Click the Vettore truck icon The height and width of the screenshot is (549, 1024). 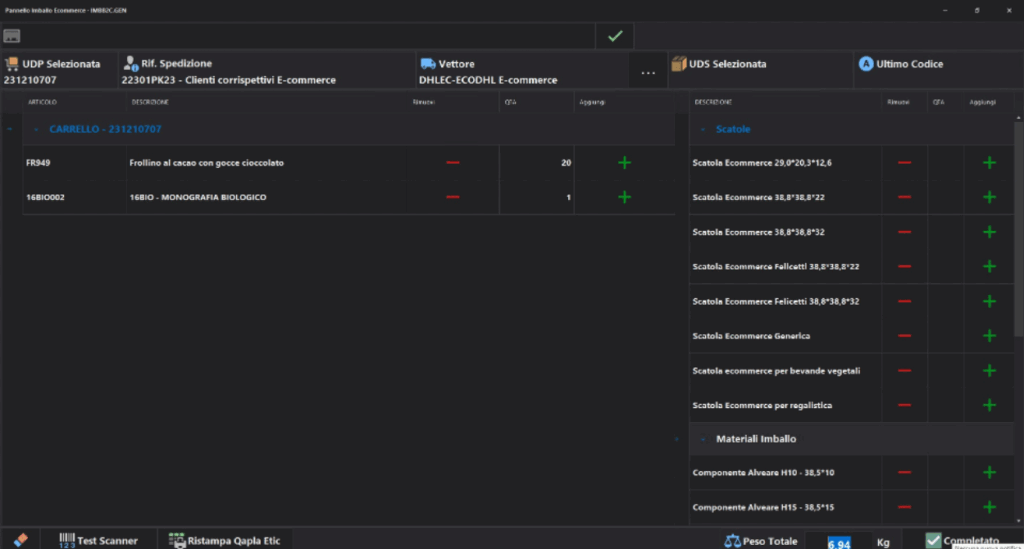[427, 64]
